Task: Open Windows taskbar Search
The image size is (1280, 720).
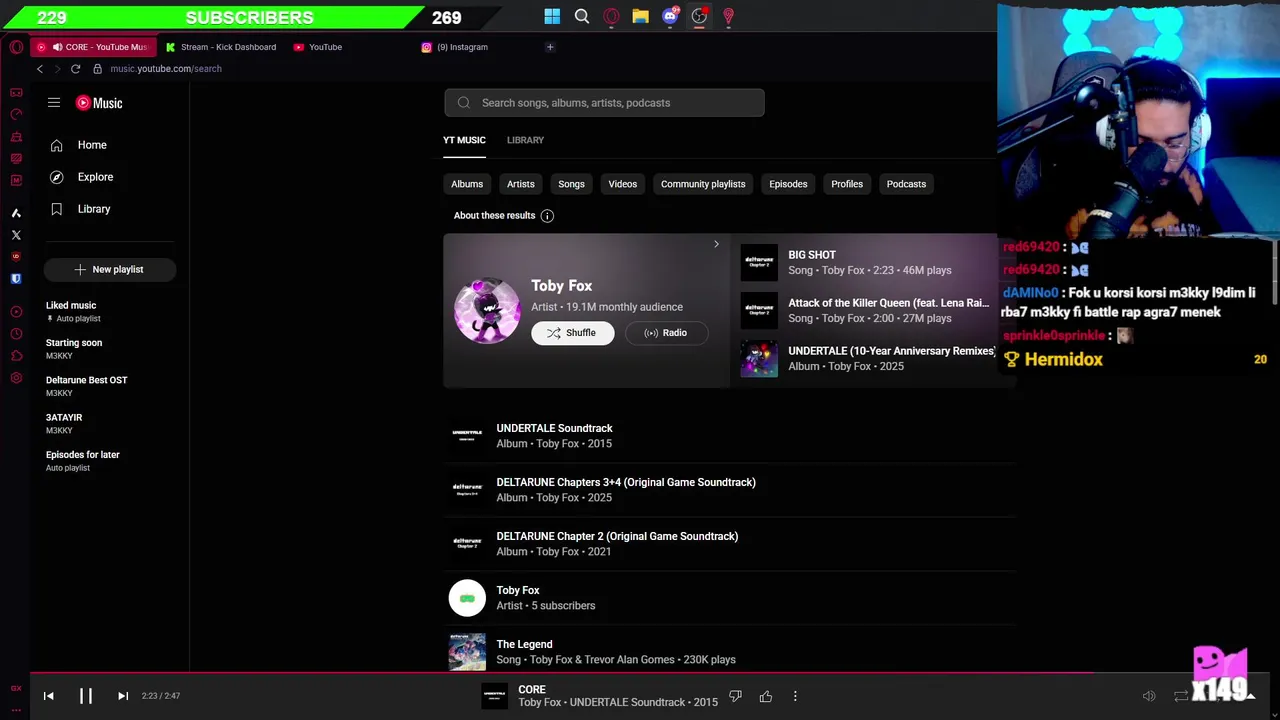Action: pyautogui.click(x=582, y=16)
